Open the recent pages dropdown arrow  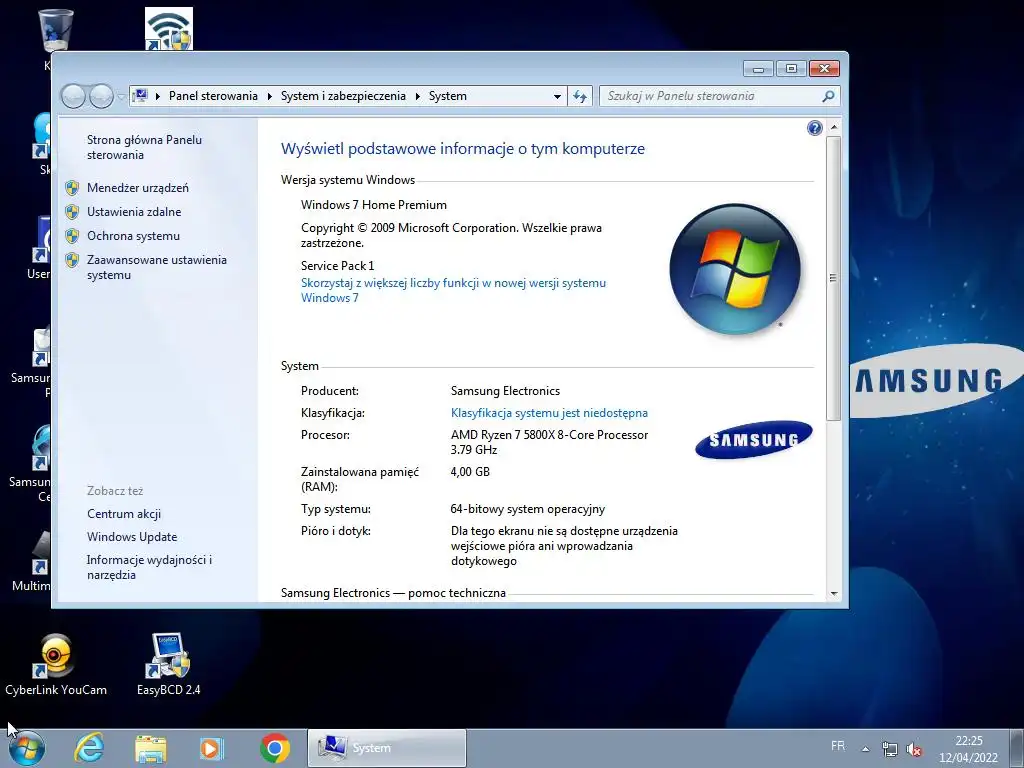coord(121,97)
